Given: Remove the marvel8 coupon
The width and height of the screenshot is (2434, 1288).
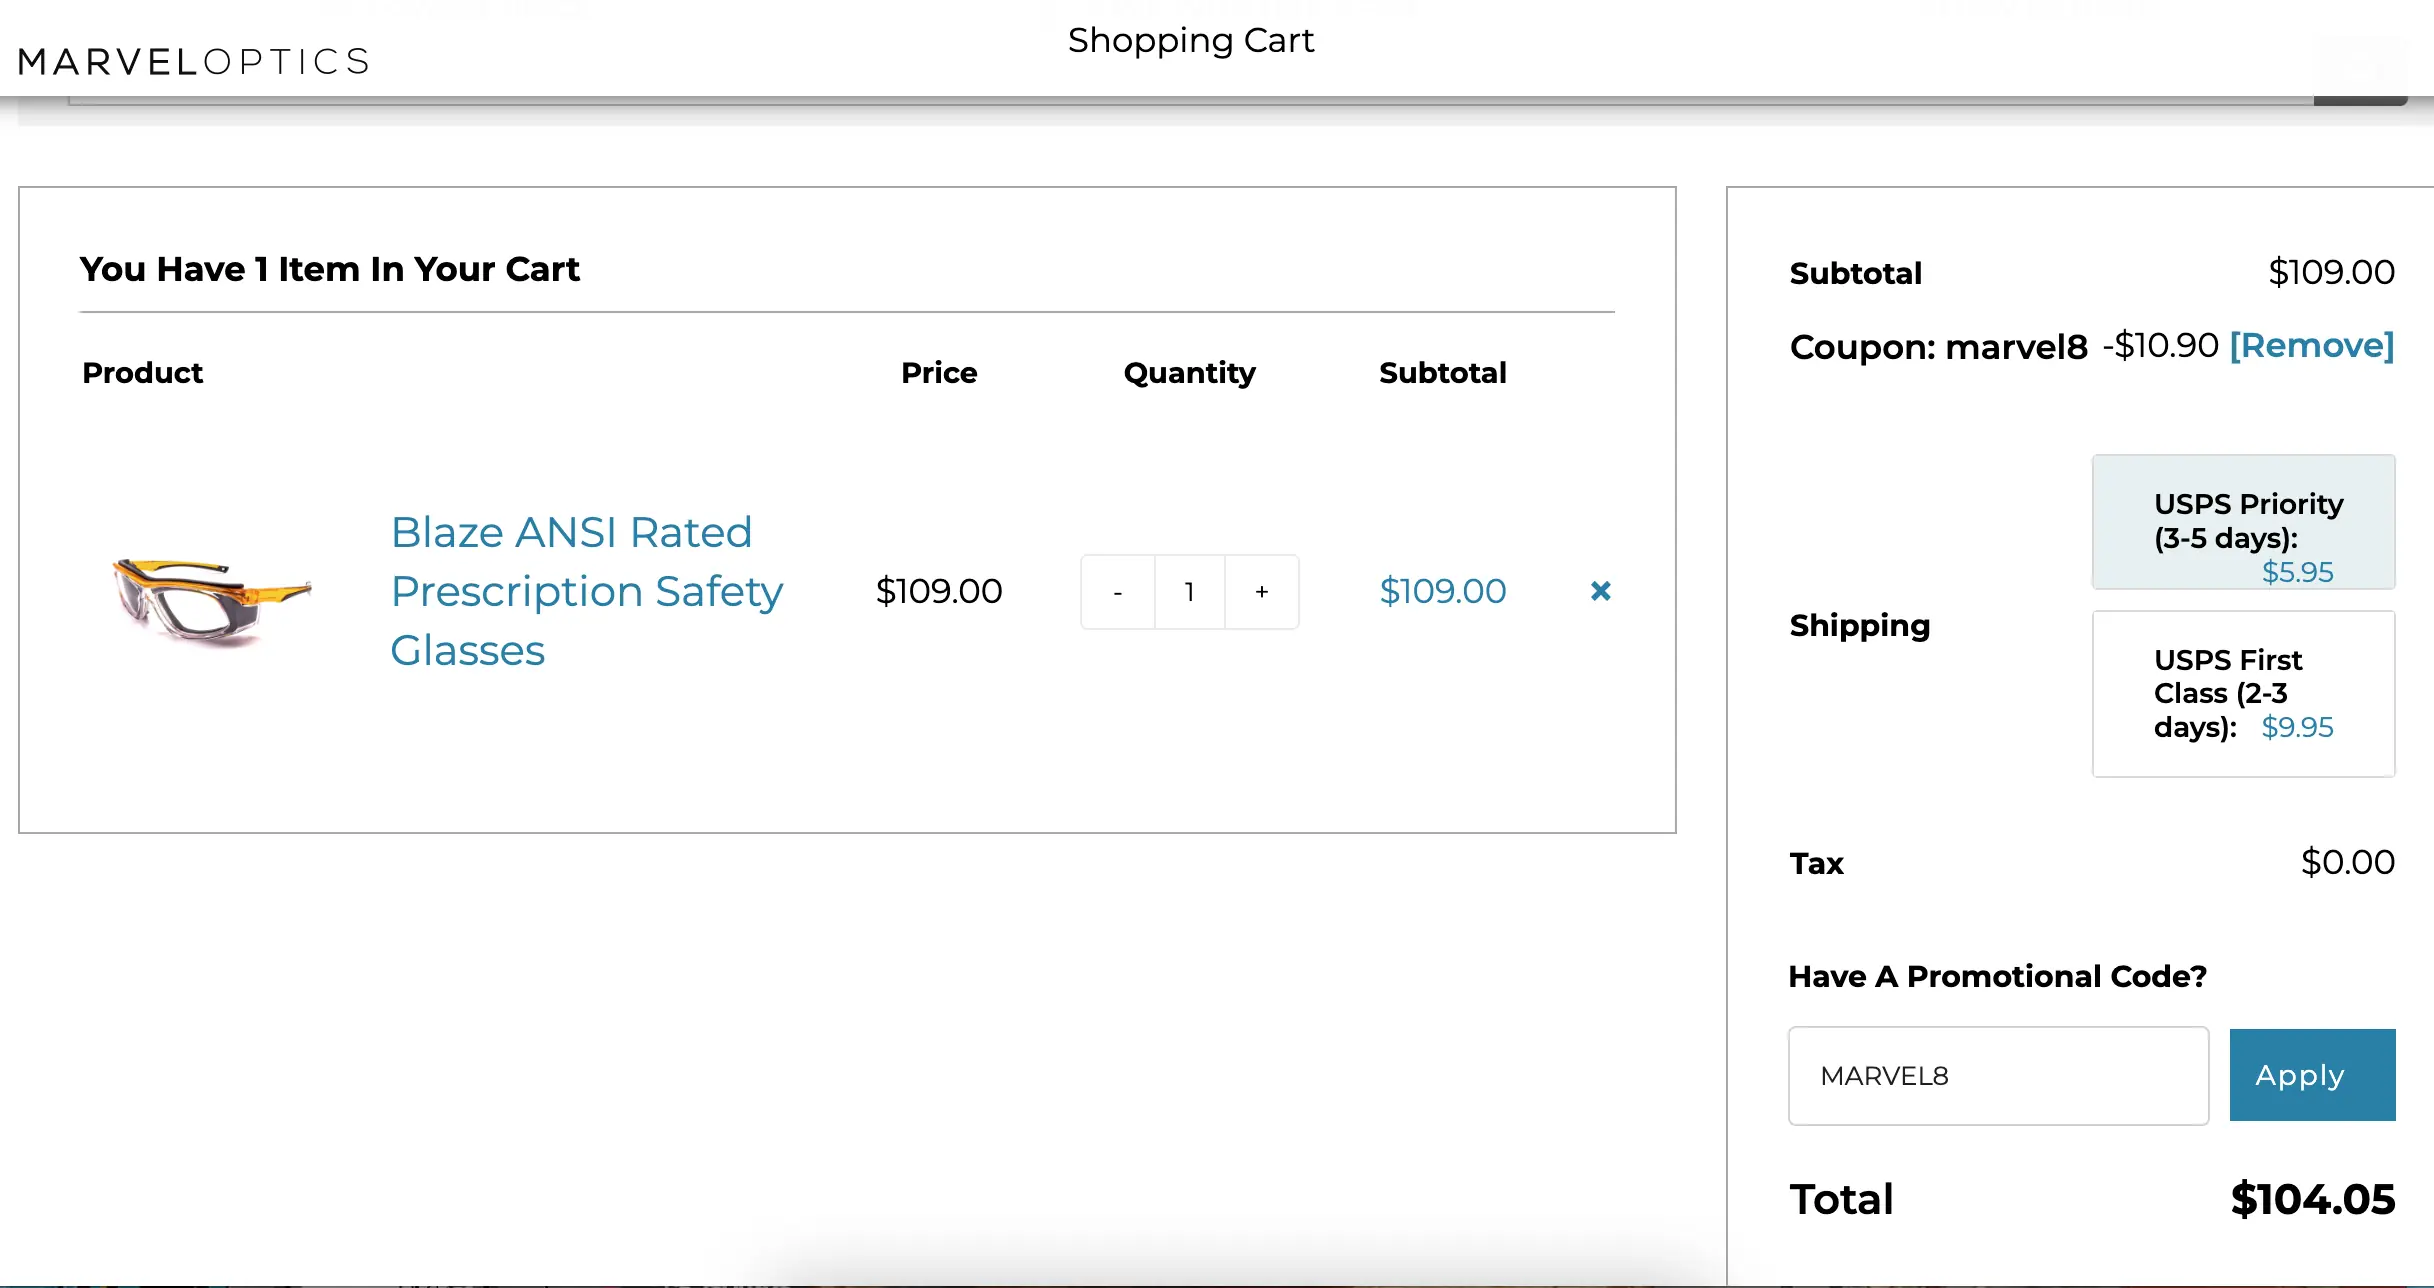Looking at the screenshot, I should [2311, 345].
